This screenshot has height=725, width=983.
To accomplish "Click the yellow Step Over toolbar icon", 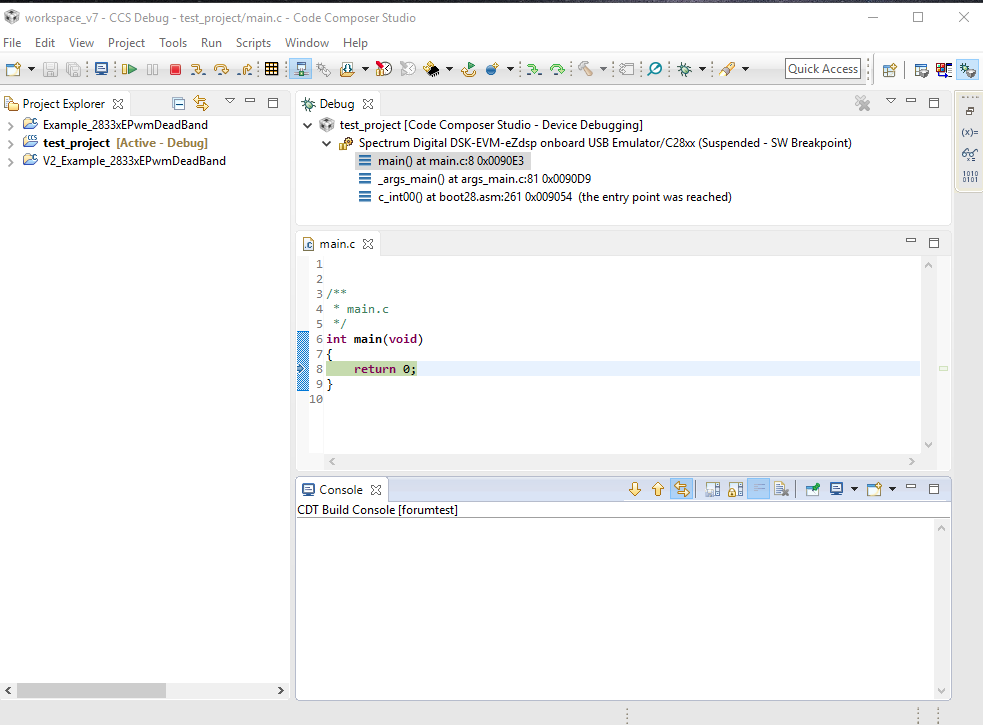I will click(x=221, y=69).
